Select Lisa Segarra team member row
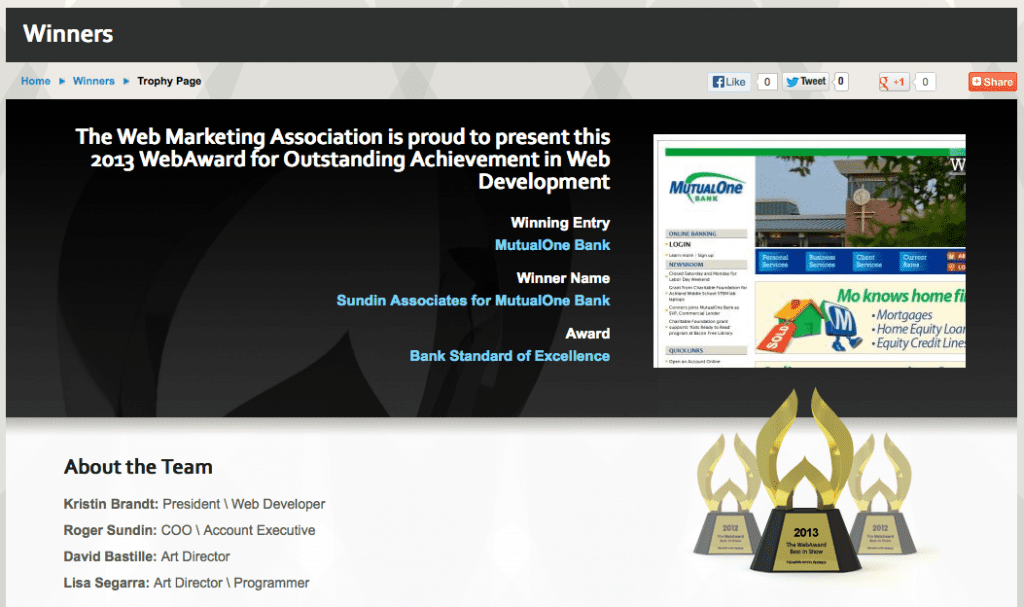 coord(186,583)
